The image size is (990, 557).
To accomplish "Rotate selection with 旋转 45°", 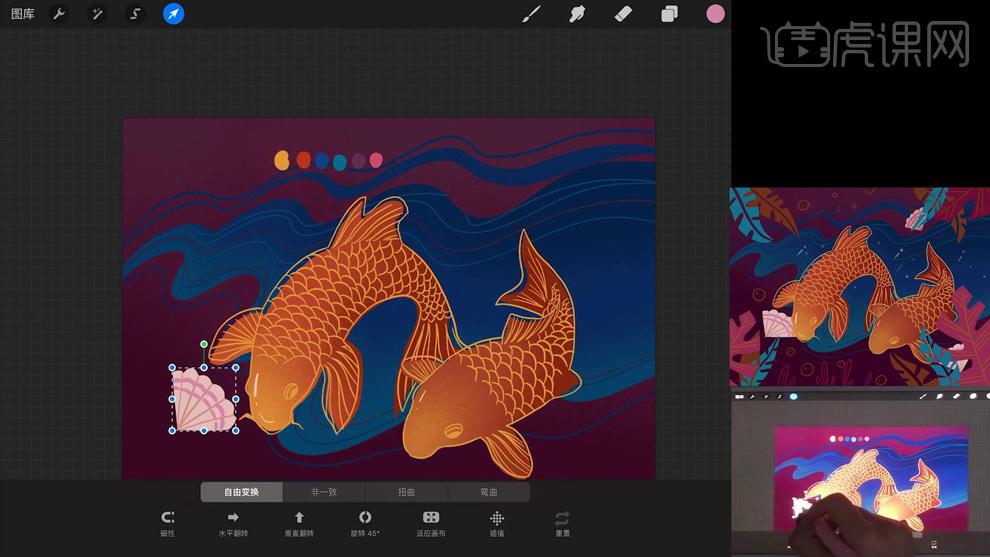I will point(365,524).
